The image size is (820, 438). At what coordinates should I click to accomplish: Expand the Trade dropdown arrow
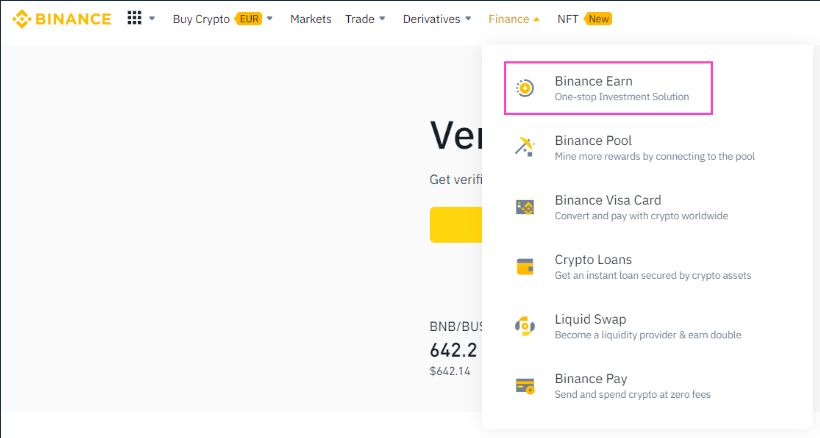(382, 19)
